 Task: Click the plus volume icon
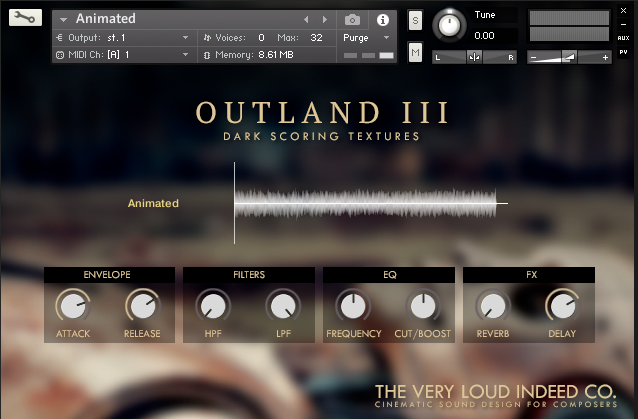pos(605,57)
